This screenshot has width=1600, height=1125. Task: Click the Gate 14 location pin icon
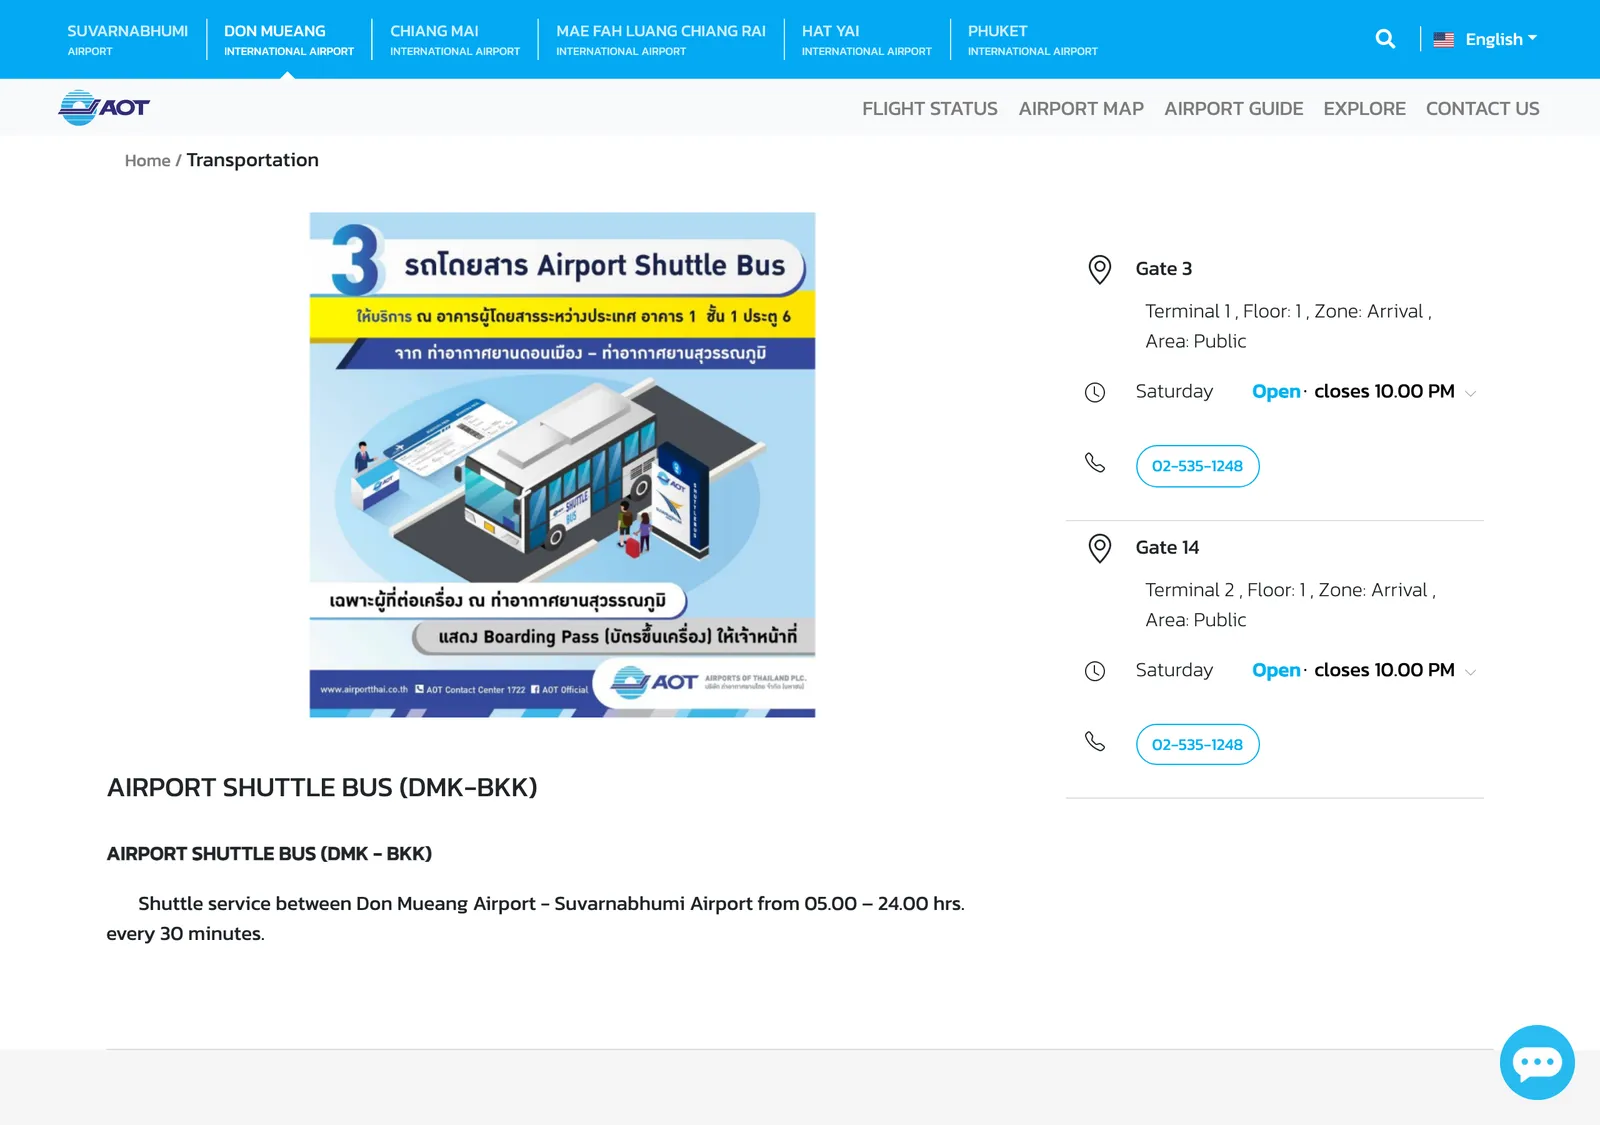tap(1099, 548)
